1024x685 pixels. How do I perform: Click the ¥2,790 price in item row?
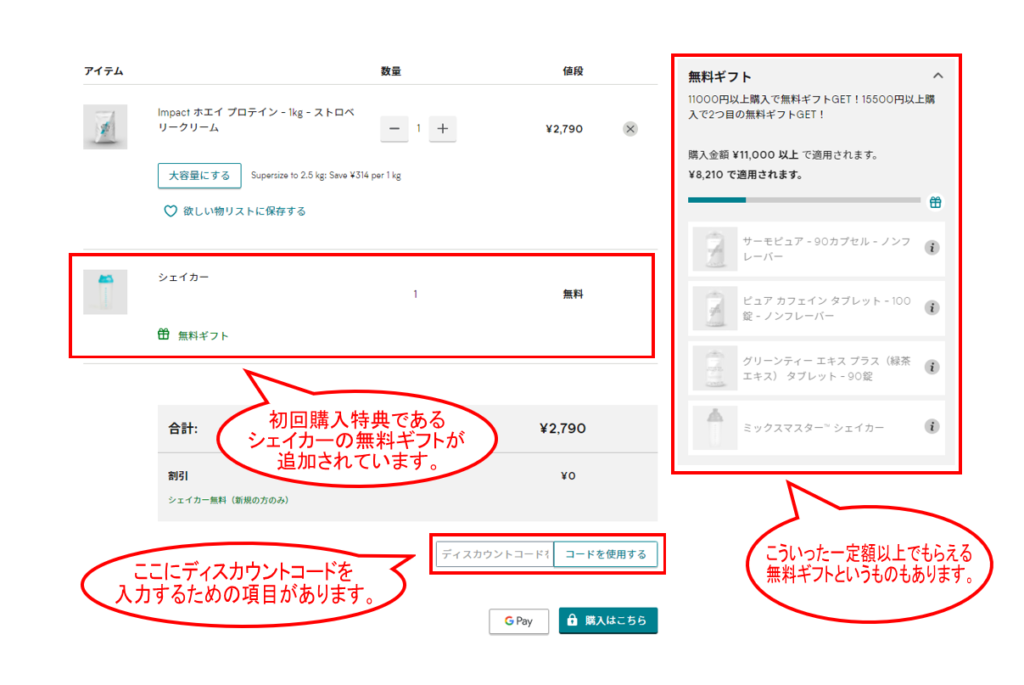pos(564,129)
